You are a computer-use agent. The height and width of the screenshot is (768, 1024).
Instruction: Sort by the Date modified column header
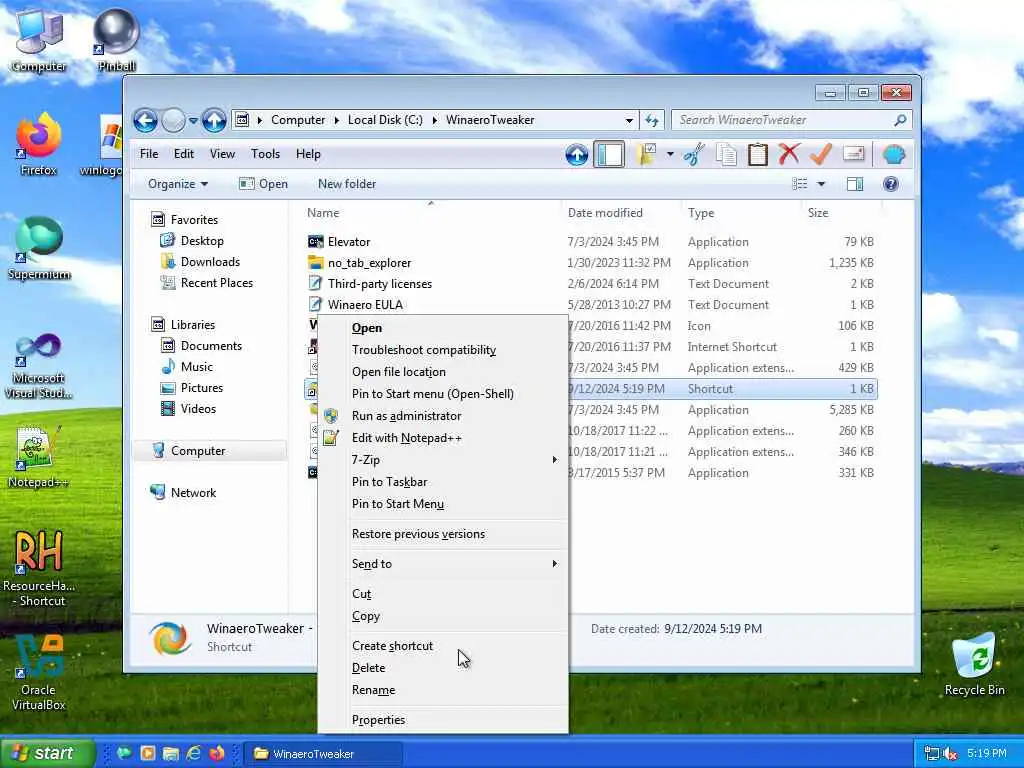coord(605,213)
